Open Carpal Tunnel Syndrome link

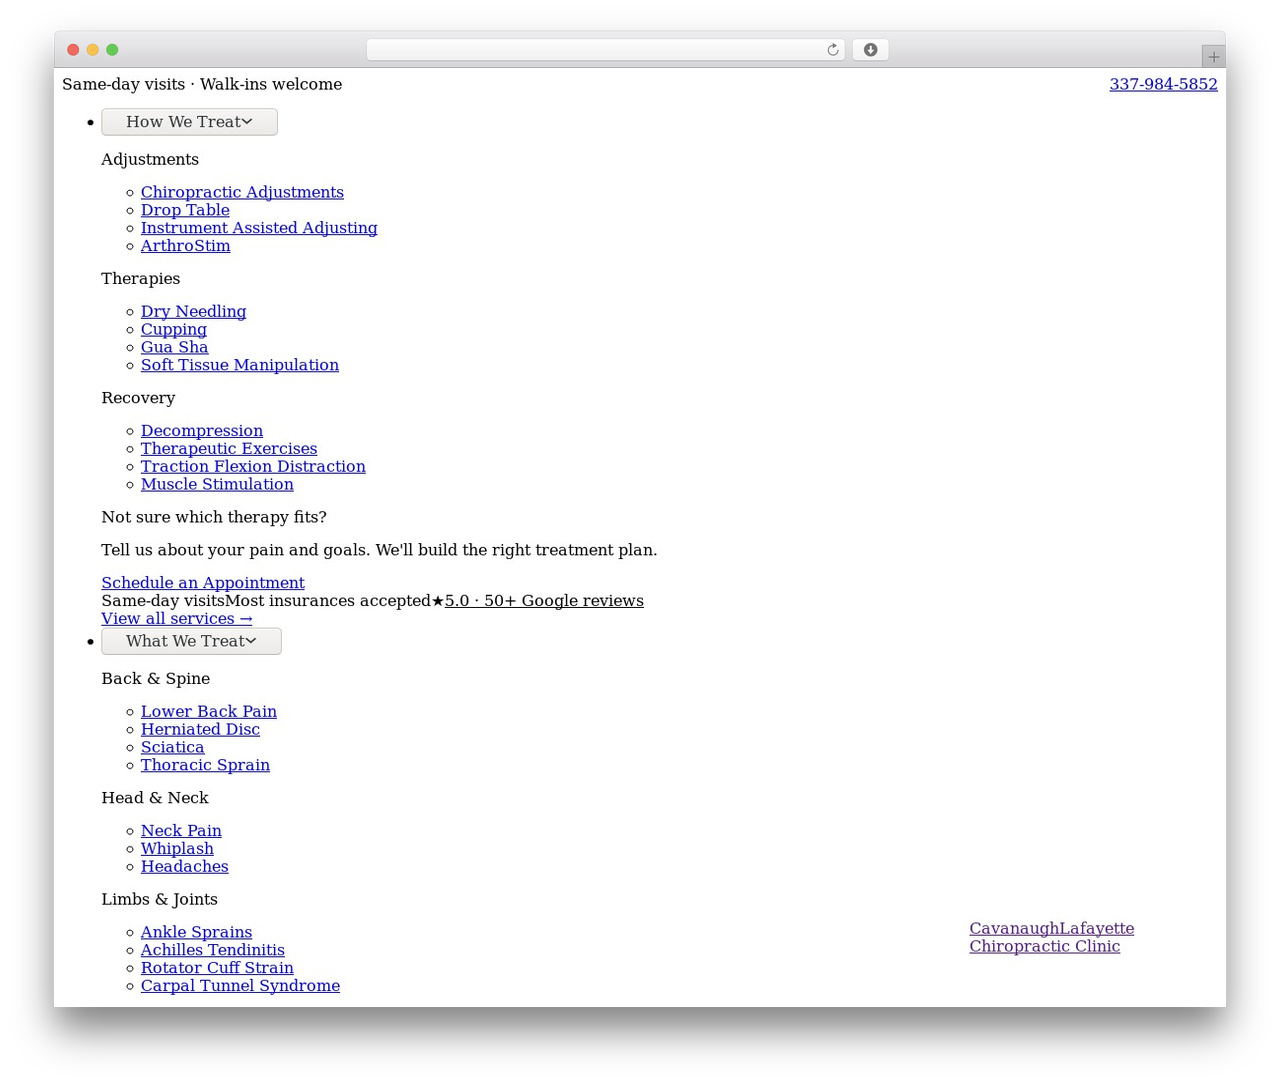(x=240, y=987)
